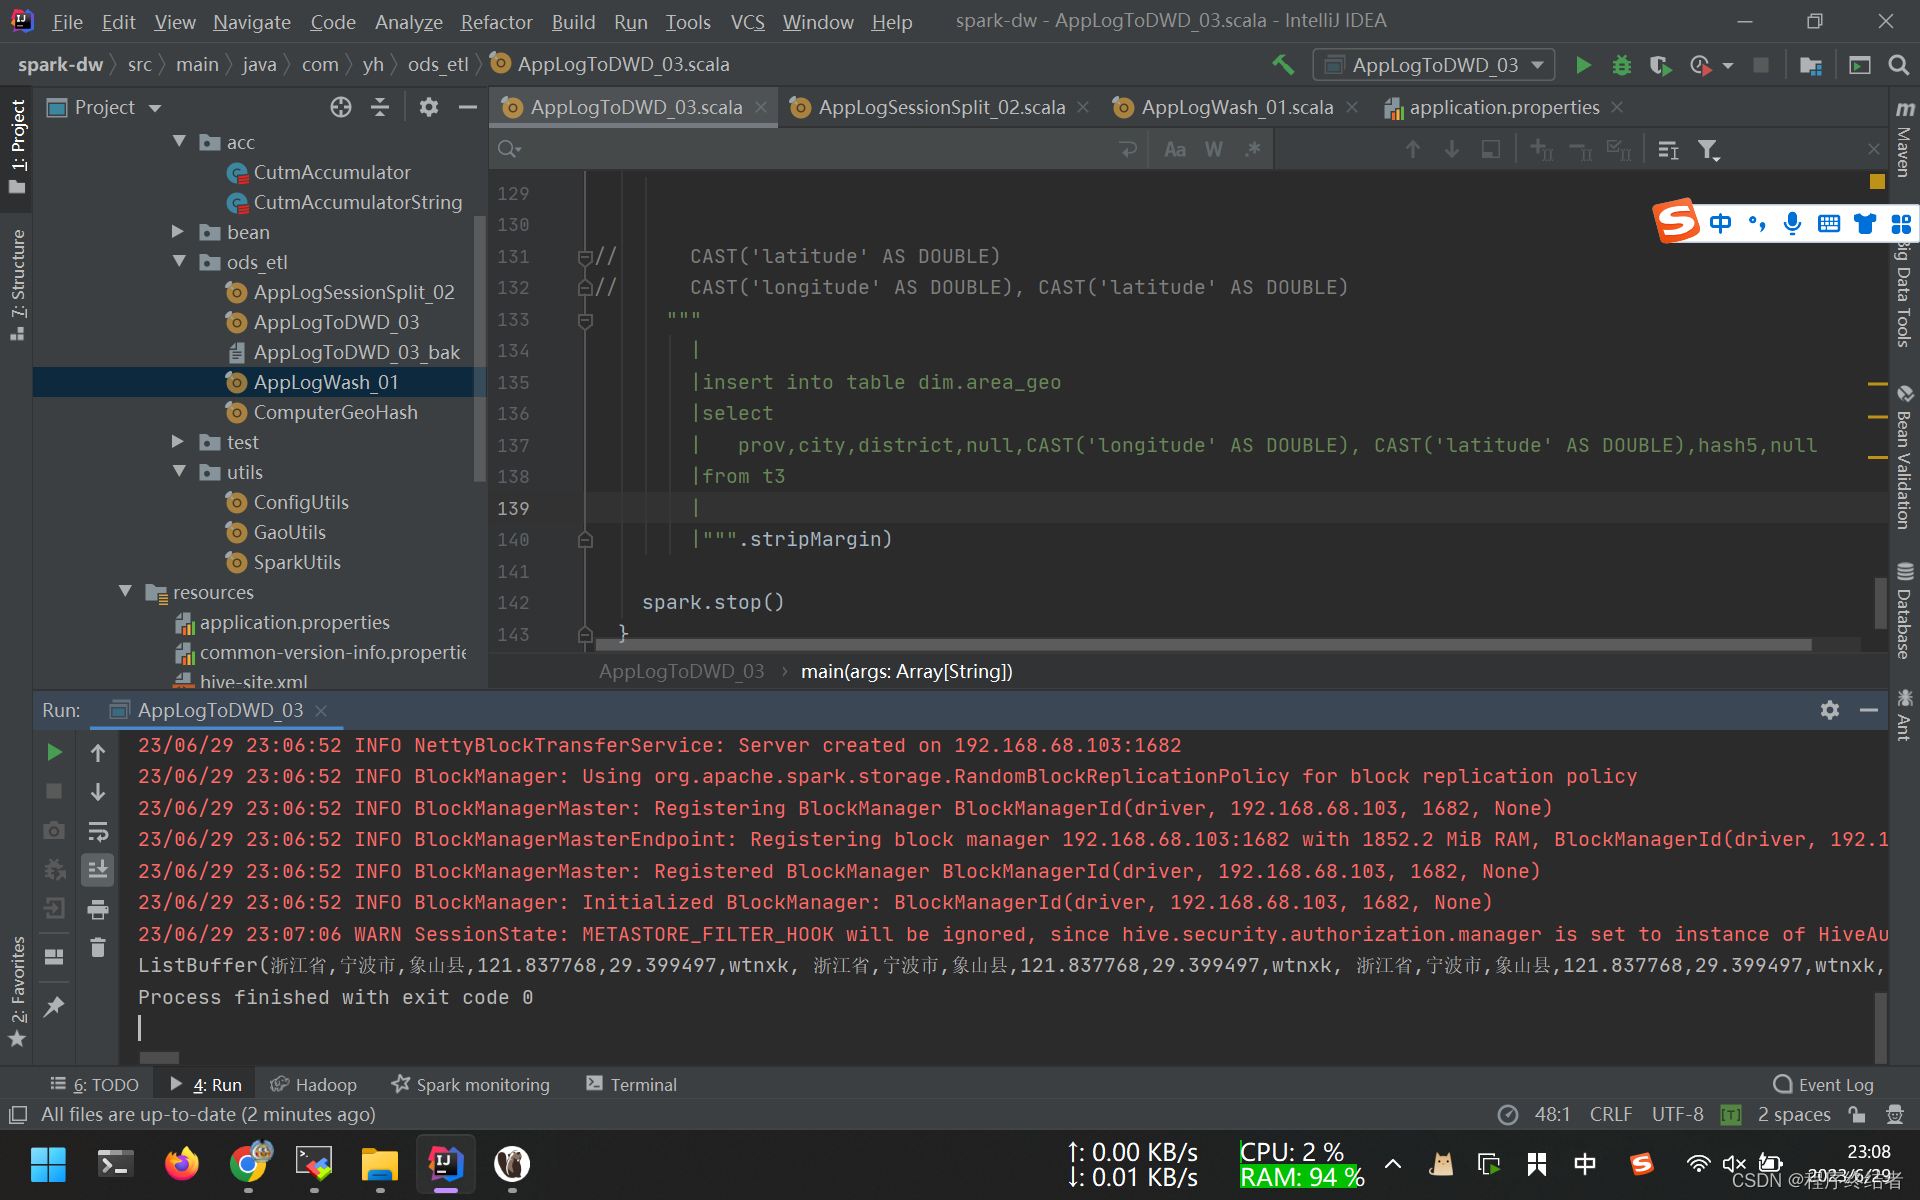This screenshot has height=1200, width=1920.
Task: Switch to the AppLogWash_01.scala editor tab
Action: click(1236, 107)
